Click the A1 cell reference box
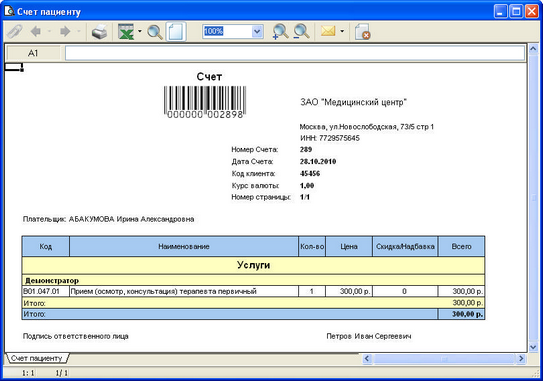 pos(33,53)
